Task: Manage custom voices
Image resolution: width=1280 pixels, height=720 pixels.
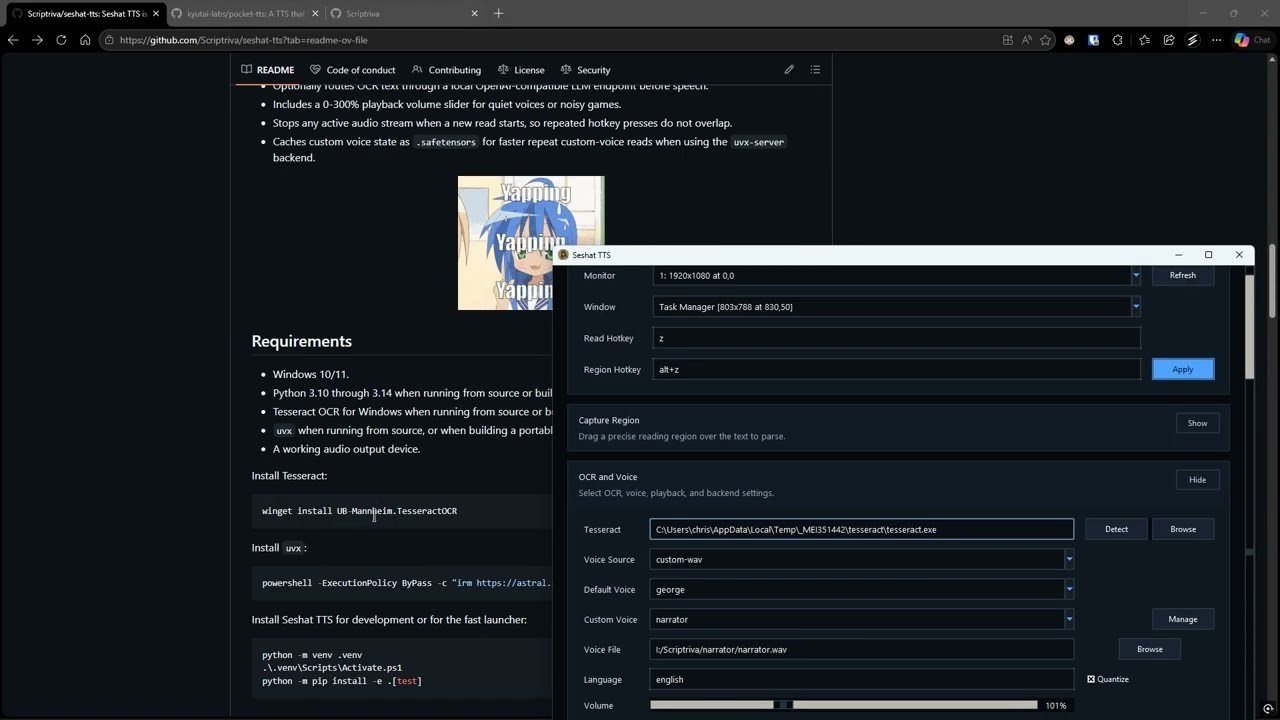Action: (x=1182, y=619)
